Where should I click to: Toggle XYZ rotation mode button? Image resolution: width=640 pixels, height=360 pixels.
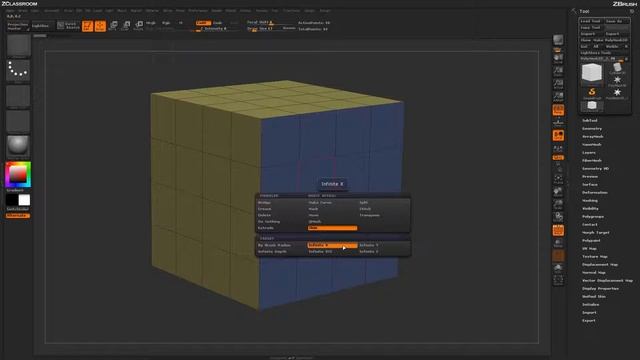558,158
